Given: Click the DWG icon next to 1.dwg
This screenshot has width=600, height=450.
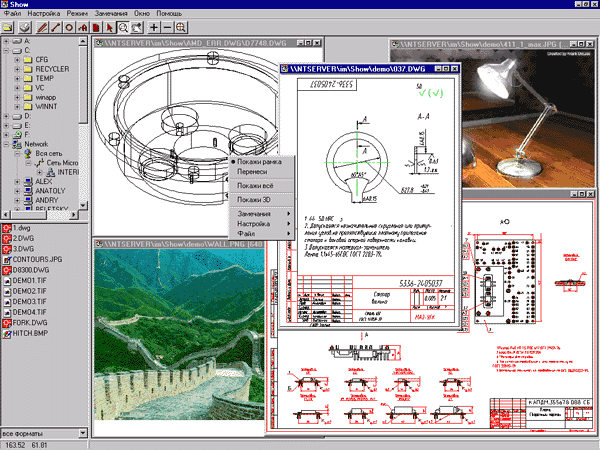Looking at the screenshot, I should (x=7, y=228).
